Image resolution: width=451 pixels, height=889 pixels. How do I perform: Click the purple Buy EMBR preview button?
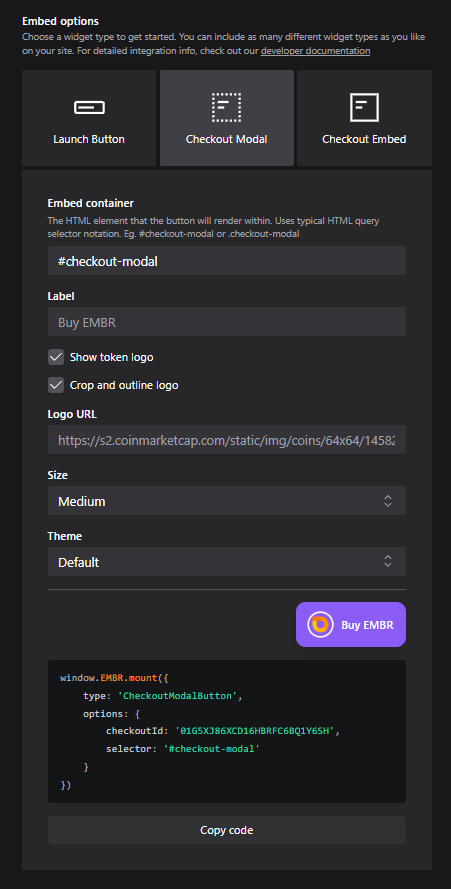click(351, 625)
